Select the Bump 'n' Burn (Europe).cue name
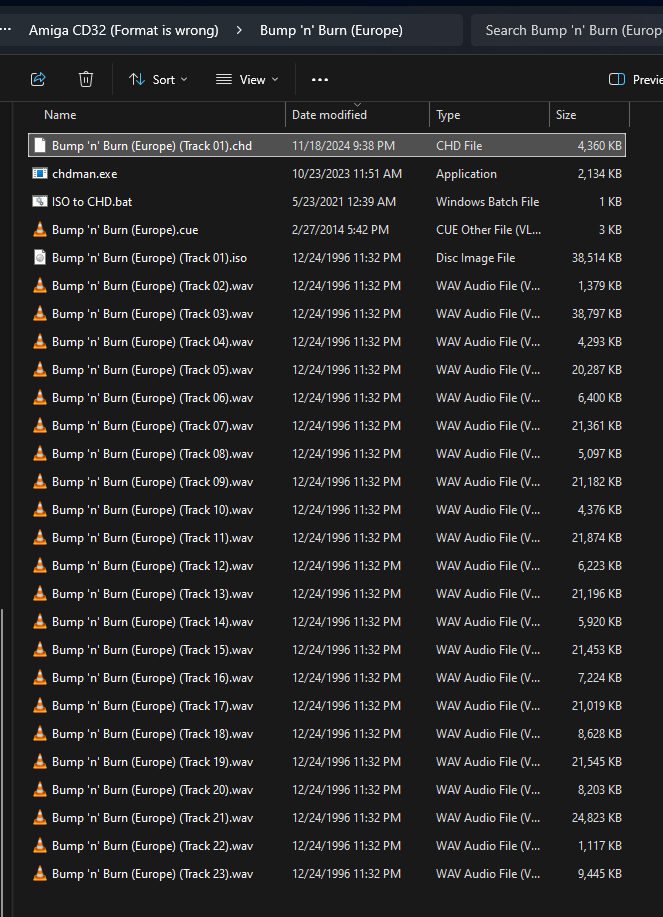 point(125,230)
